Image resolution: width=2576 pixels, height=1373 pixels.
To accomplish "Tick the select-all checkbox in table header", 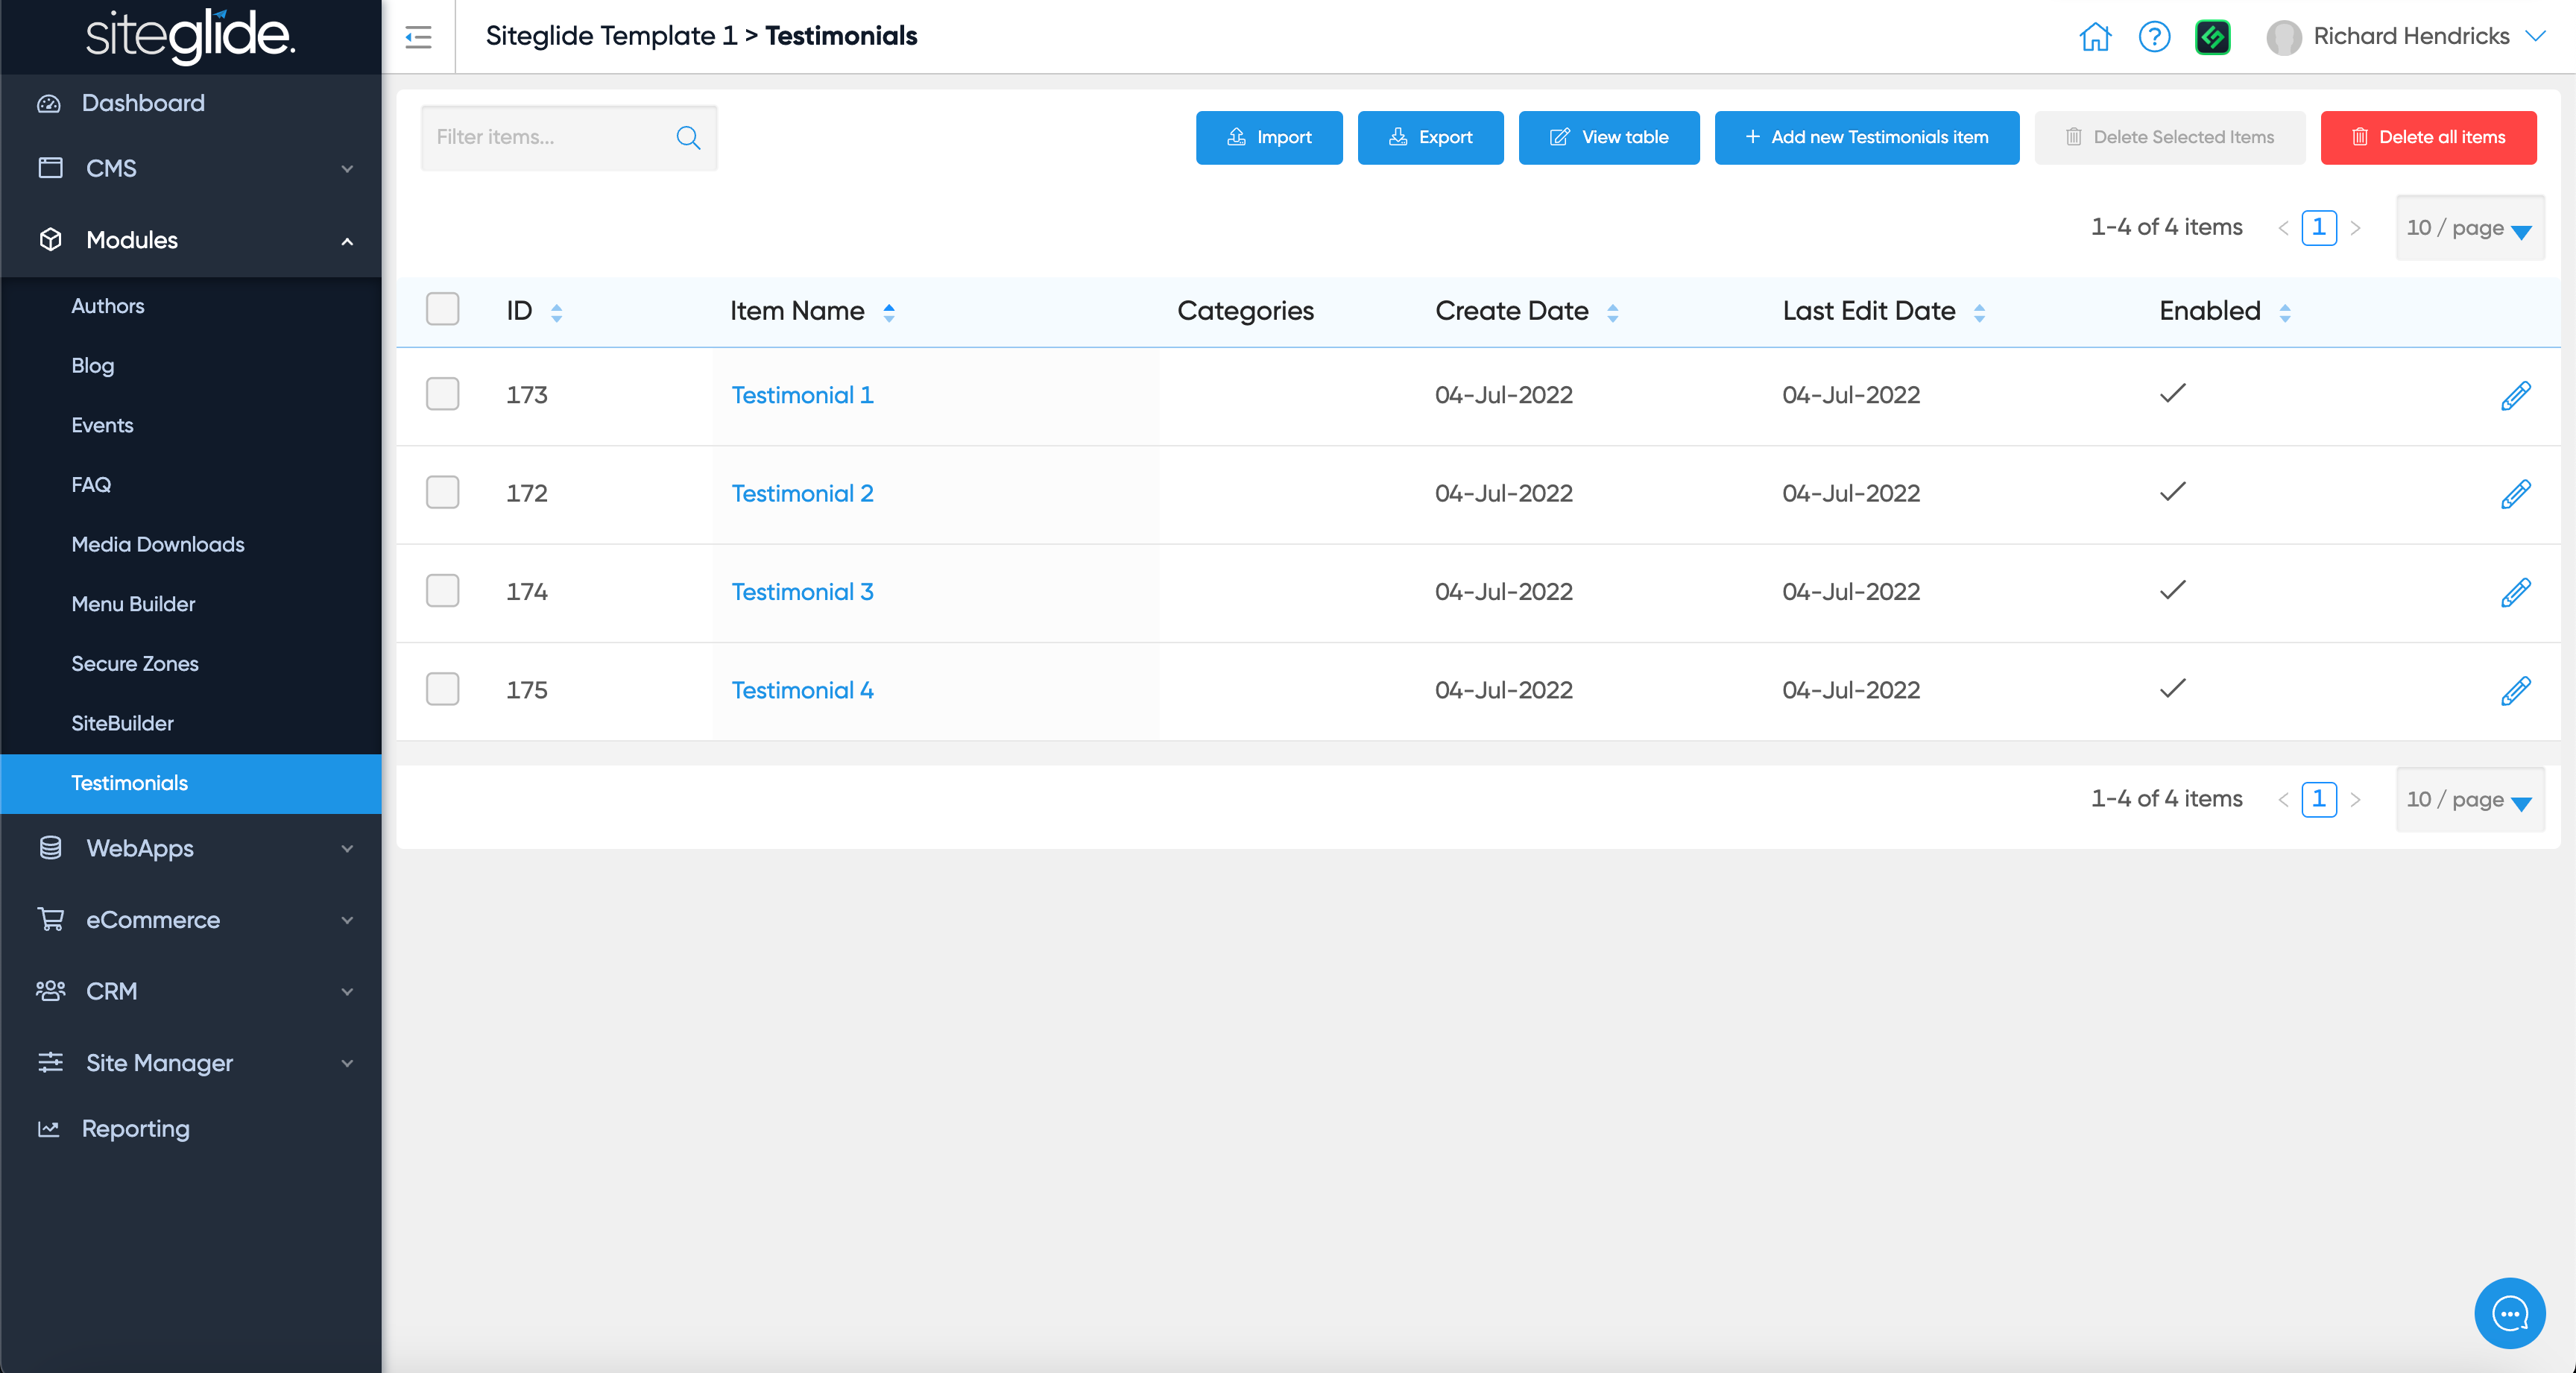I will 442,309.
